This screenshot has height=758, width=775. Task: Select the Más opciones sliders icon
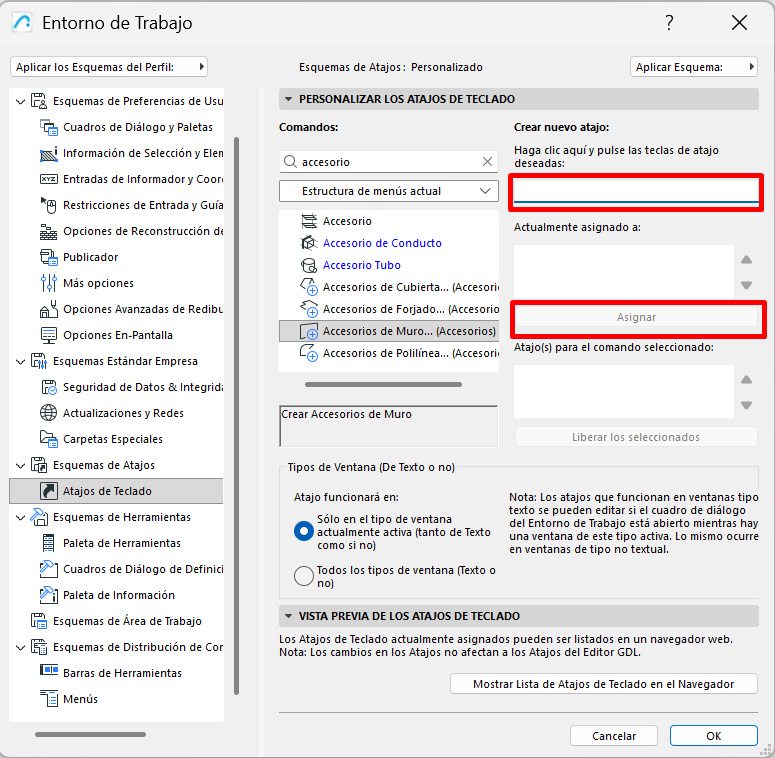pos(48,283)
